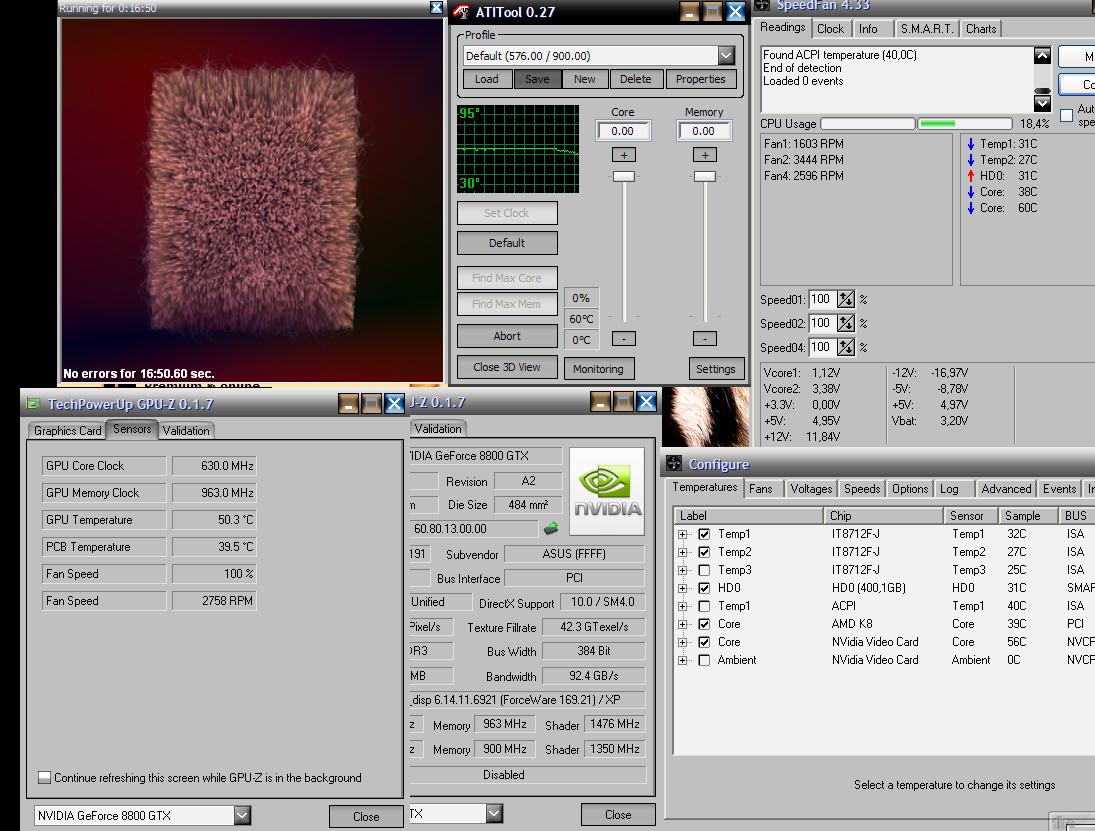1095x831 pixels.
Task: Click the BIOS save chip icon in GPU-Z
Action: 552,529
